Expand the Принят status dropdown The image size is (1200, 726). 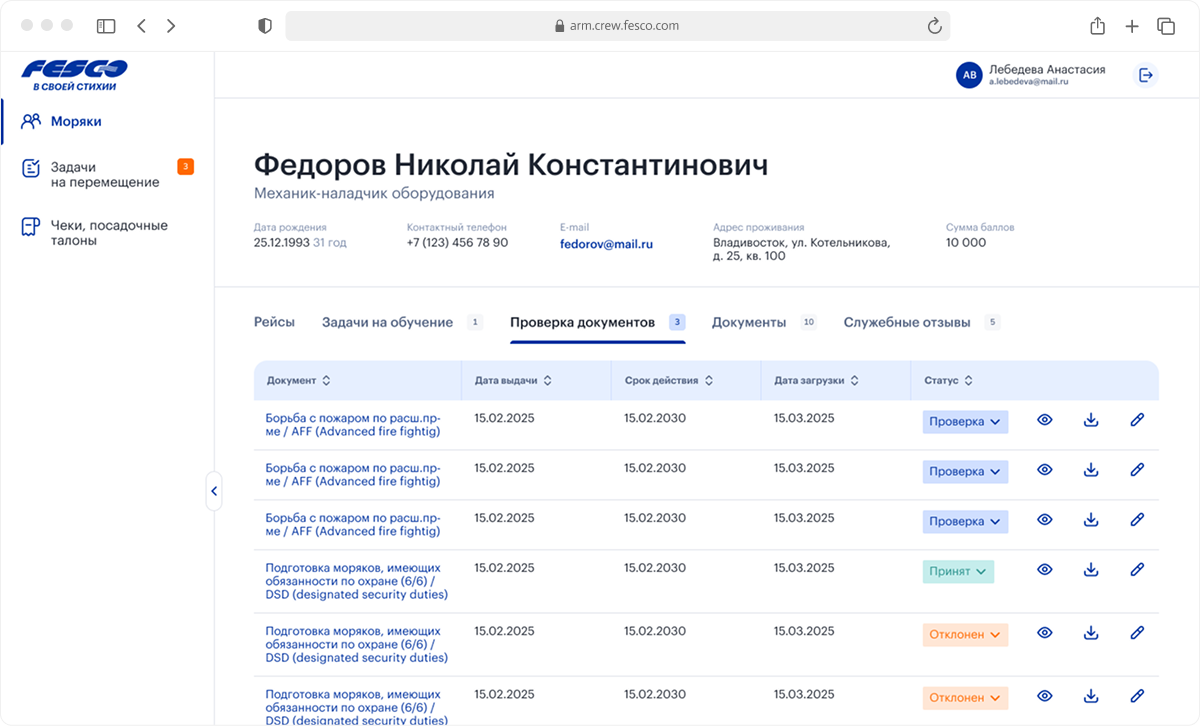coord(957,572)
